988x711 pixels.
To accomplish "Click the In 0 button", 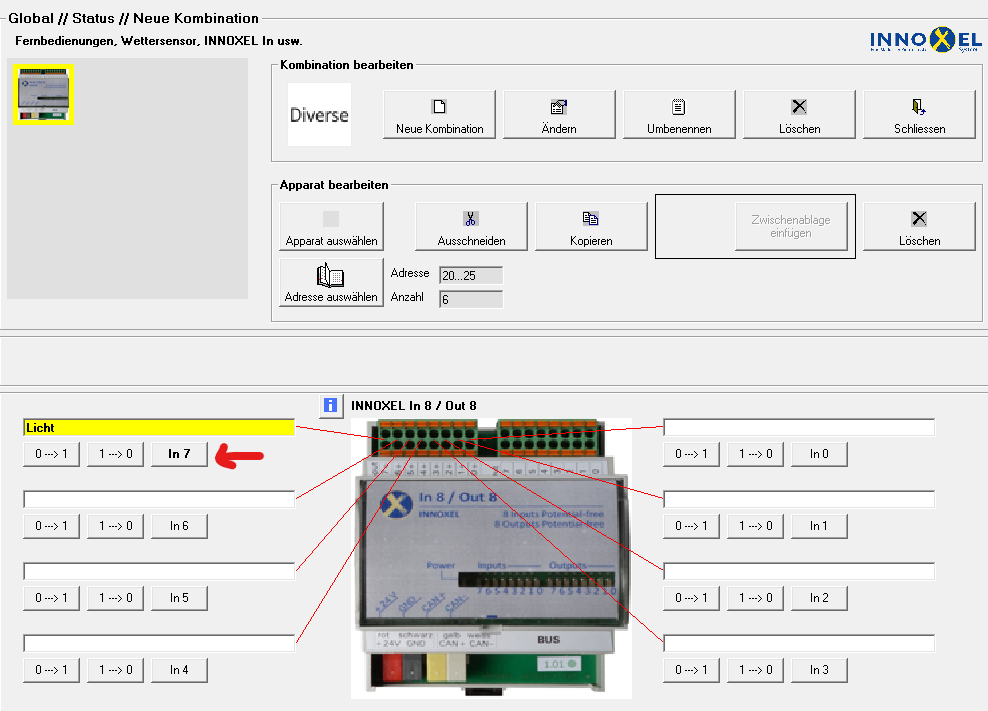I will pyautogui.click(x=819, y=454).
